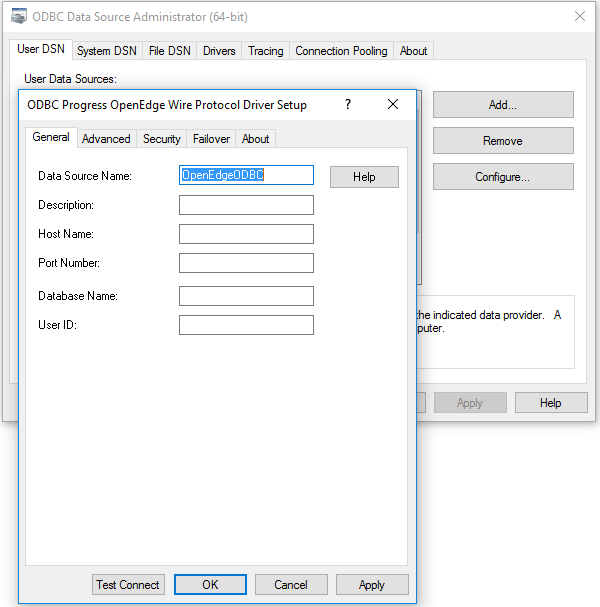
Task: Click the Host Name input field
Action: pos(246,234)
